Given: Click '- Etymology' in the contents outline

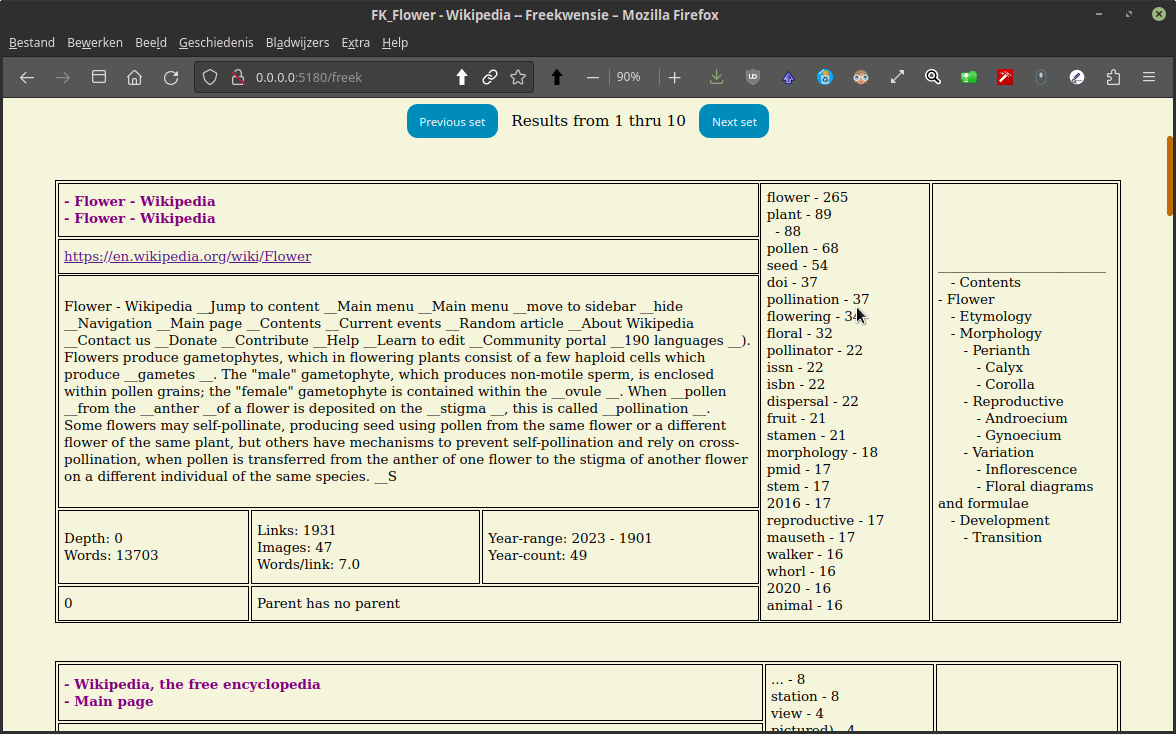Looking at the screenshot, I should (992, 316).
